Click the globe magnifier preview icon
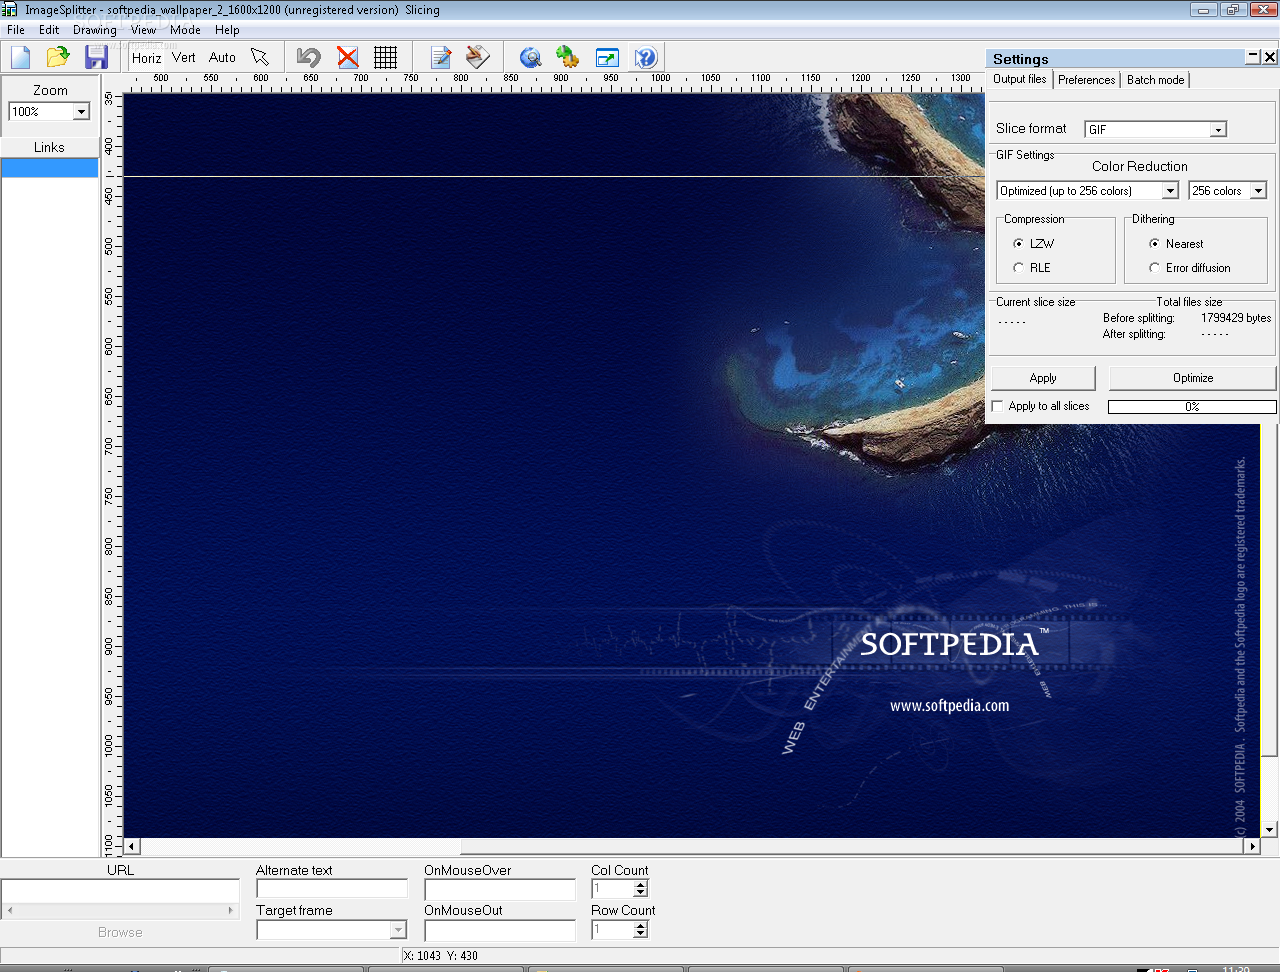 (531, 57)
